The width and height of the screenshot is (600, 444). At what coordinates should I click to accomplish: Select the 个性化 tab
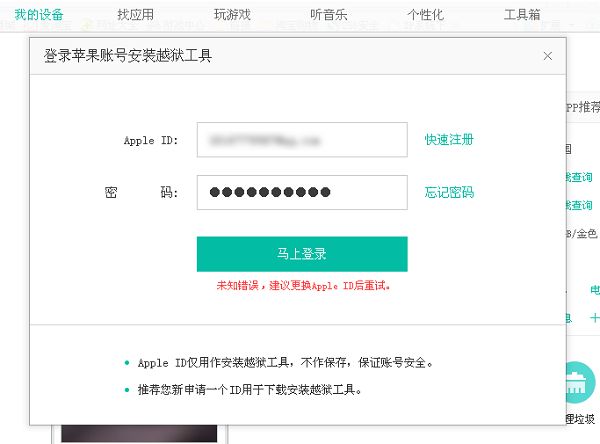click(x=426, y=15)
